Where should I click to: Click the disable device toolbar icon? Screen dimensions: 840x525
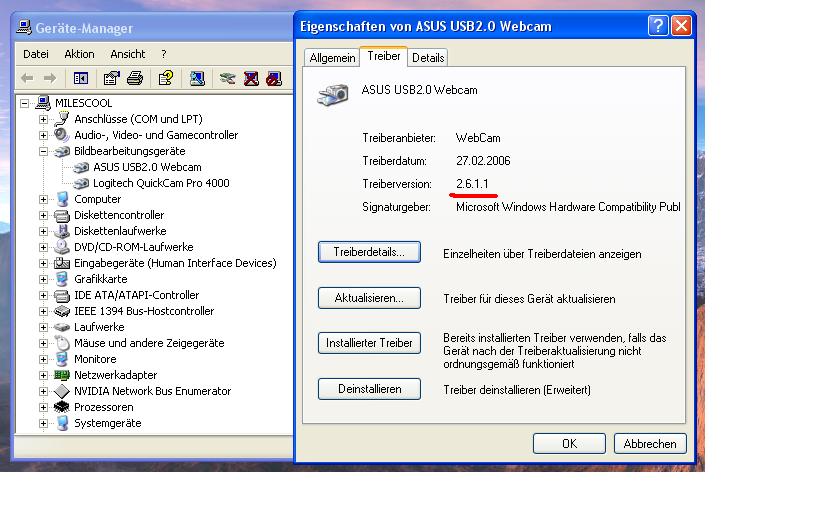pyautogui.click(x=274, y=78)
